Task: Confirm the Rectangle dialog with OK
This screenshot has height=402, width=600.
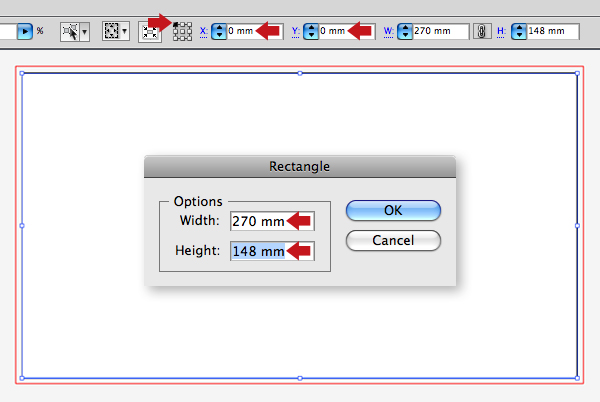Action: point(393,210)
